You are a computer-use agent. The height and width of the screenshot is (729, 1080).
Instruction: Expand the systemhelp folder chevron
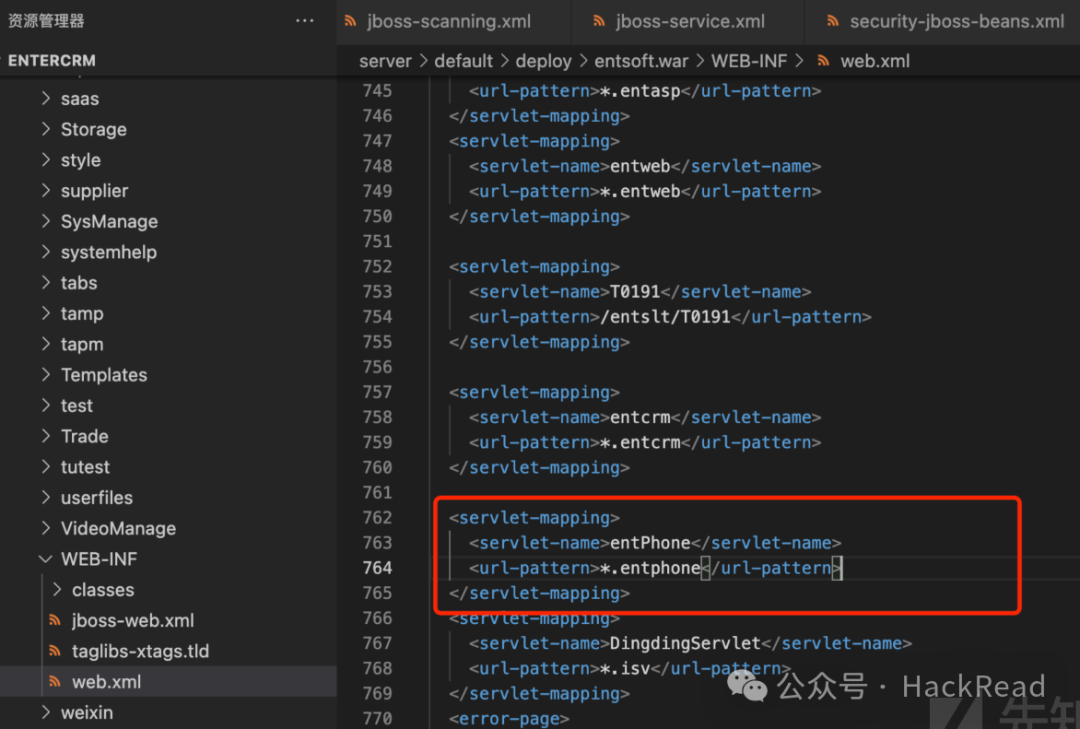[x=45, y=251]
